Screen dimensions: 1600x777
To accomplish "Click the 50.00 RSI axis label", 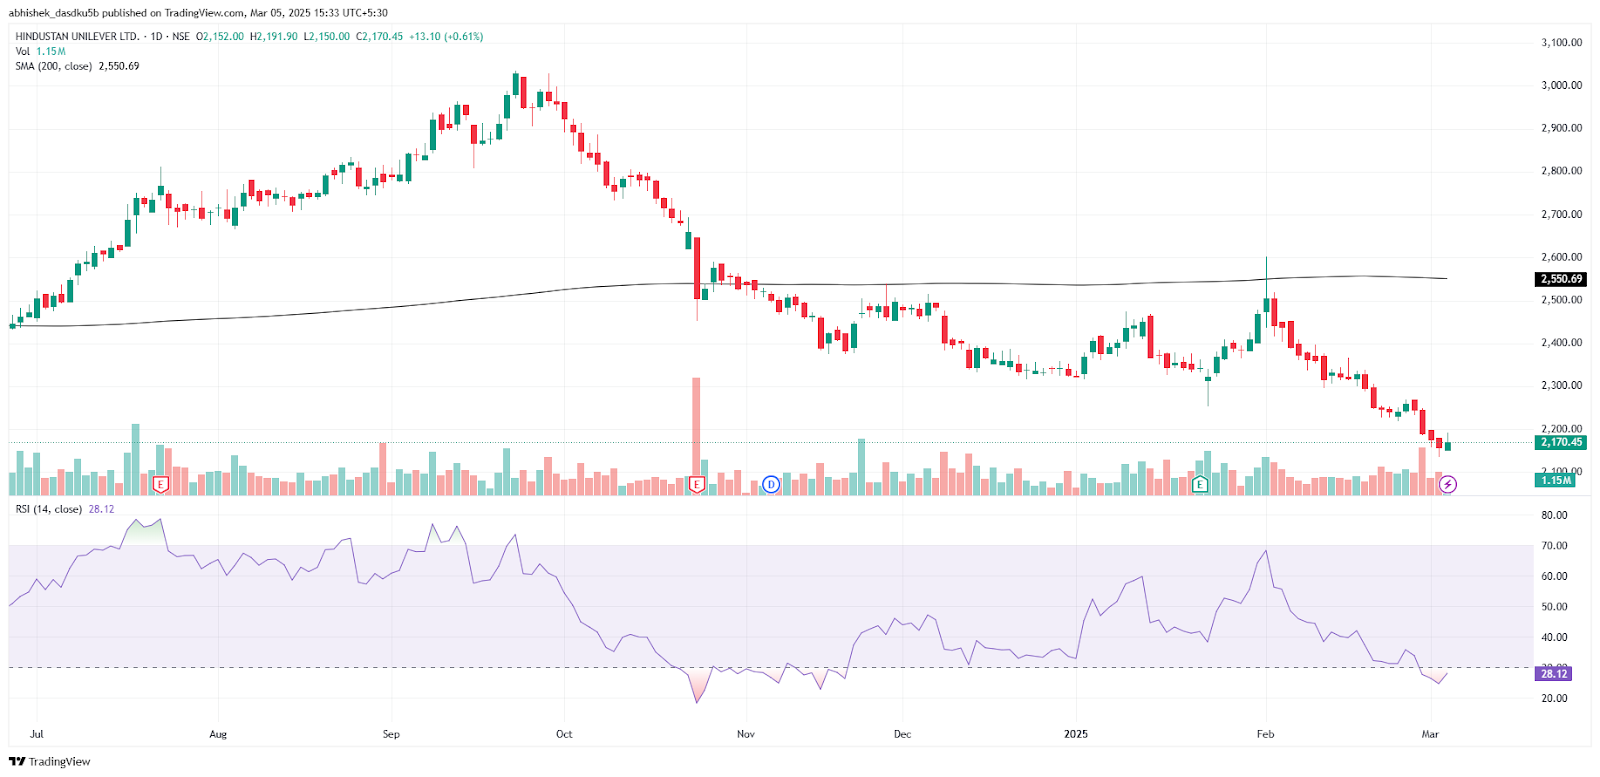I will point(1554,607).
